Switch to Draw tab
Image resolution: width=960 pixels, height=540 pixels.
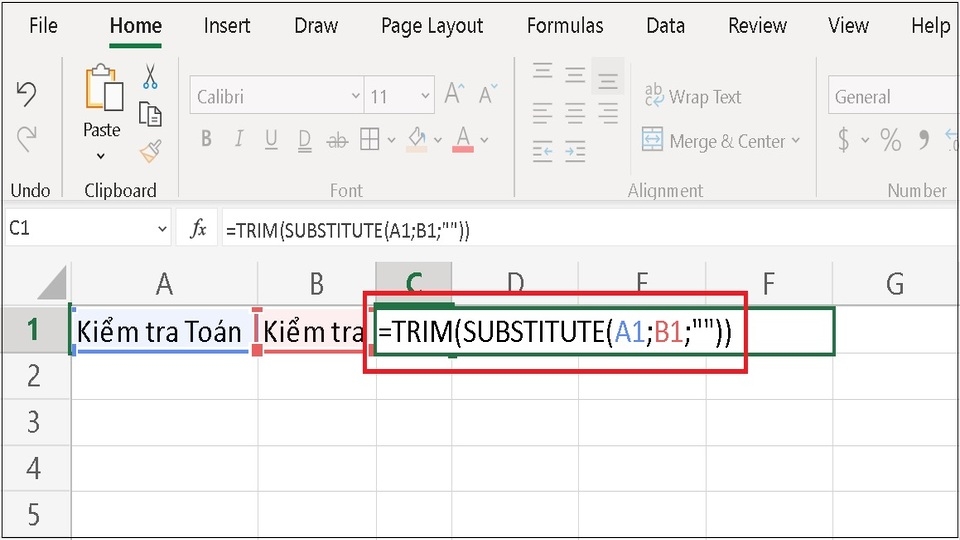(x=316, y=26)
